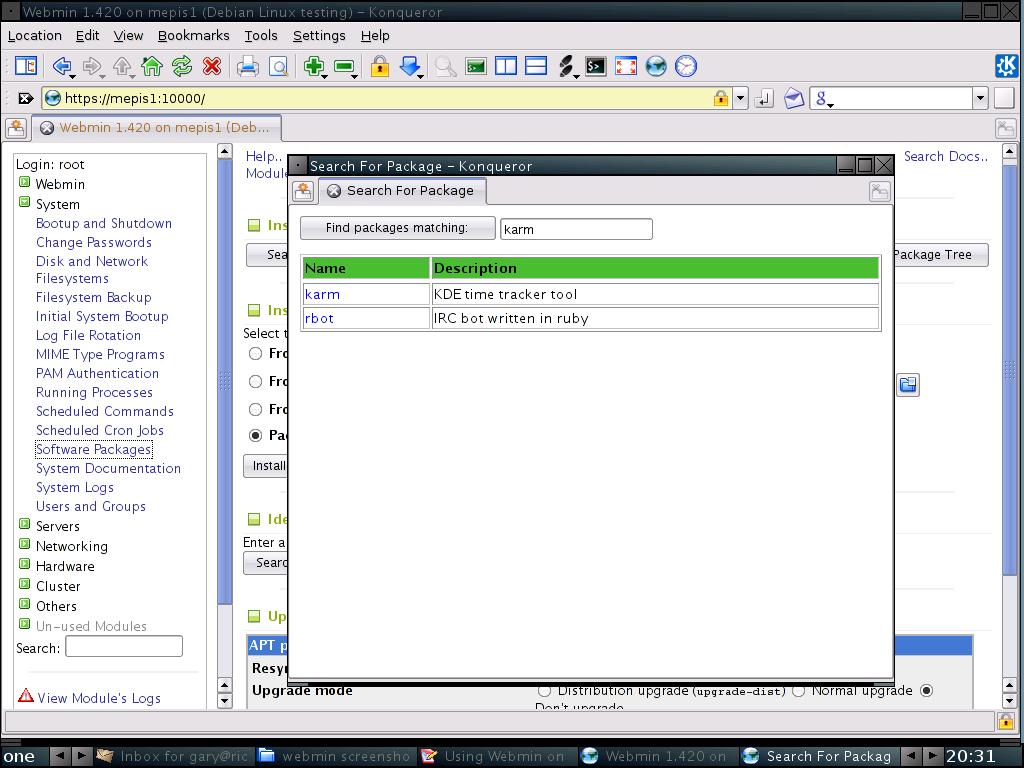Expand Un-used Modules category
Screen dimensions: 1024x768
tap(24, 624)
